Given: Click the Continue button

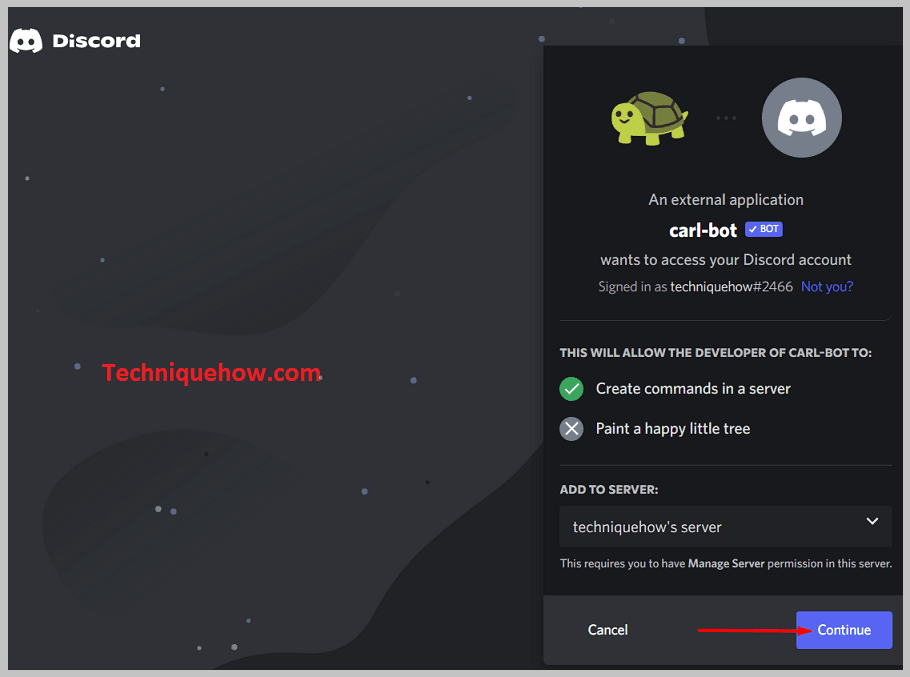Looking at the screenshot, I should pyautogui.click(x=844, y=630).
